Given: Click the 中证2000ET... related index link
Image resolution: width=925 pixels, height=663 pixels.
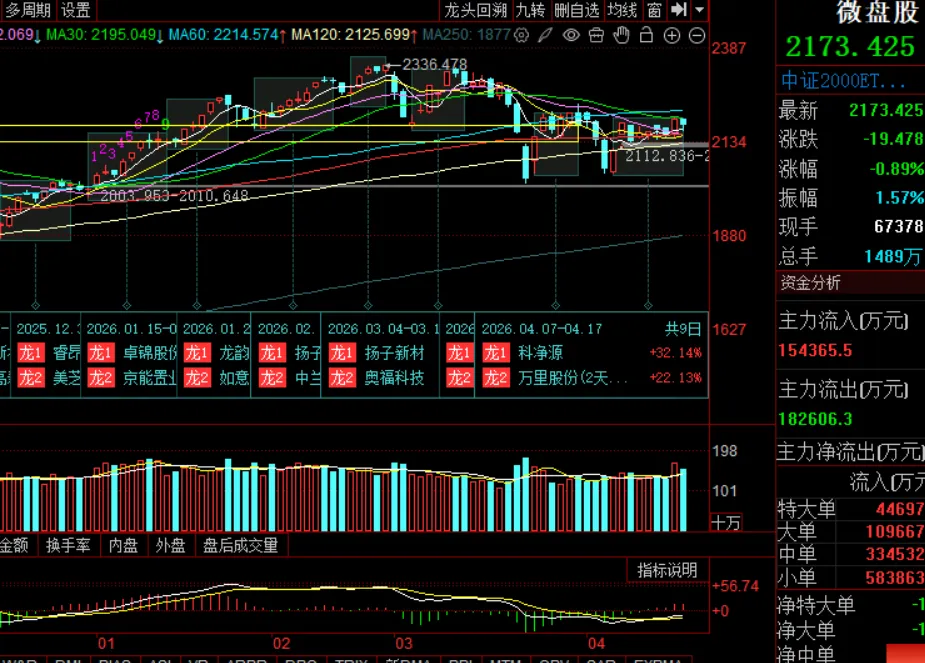Looking at the screenshot, I should [x=843, y=80].
